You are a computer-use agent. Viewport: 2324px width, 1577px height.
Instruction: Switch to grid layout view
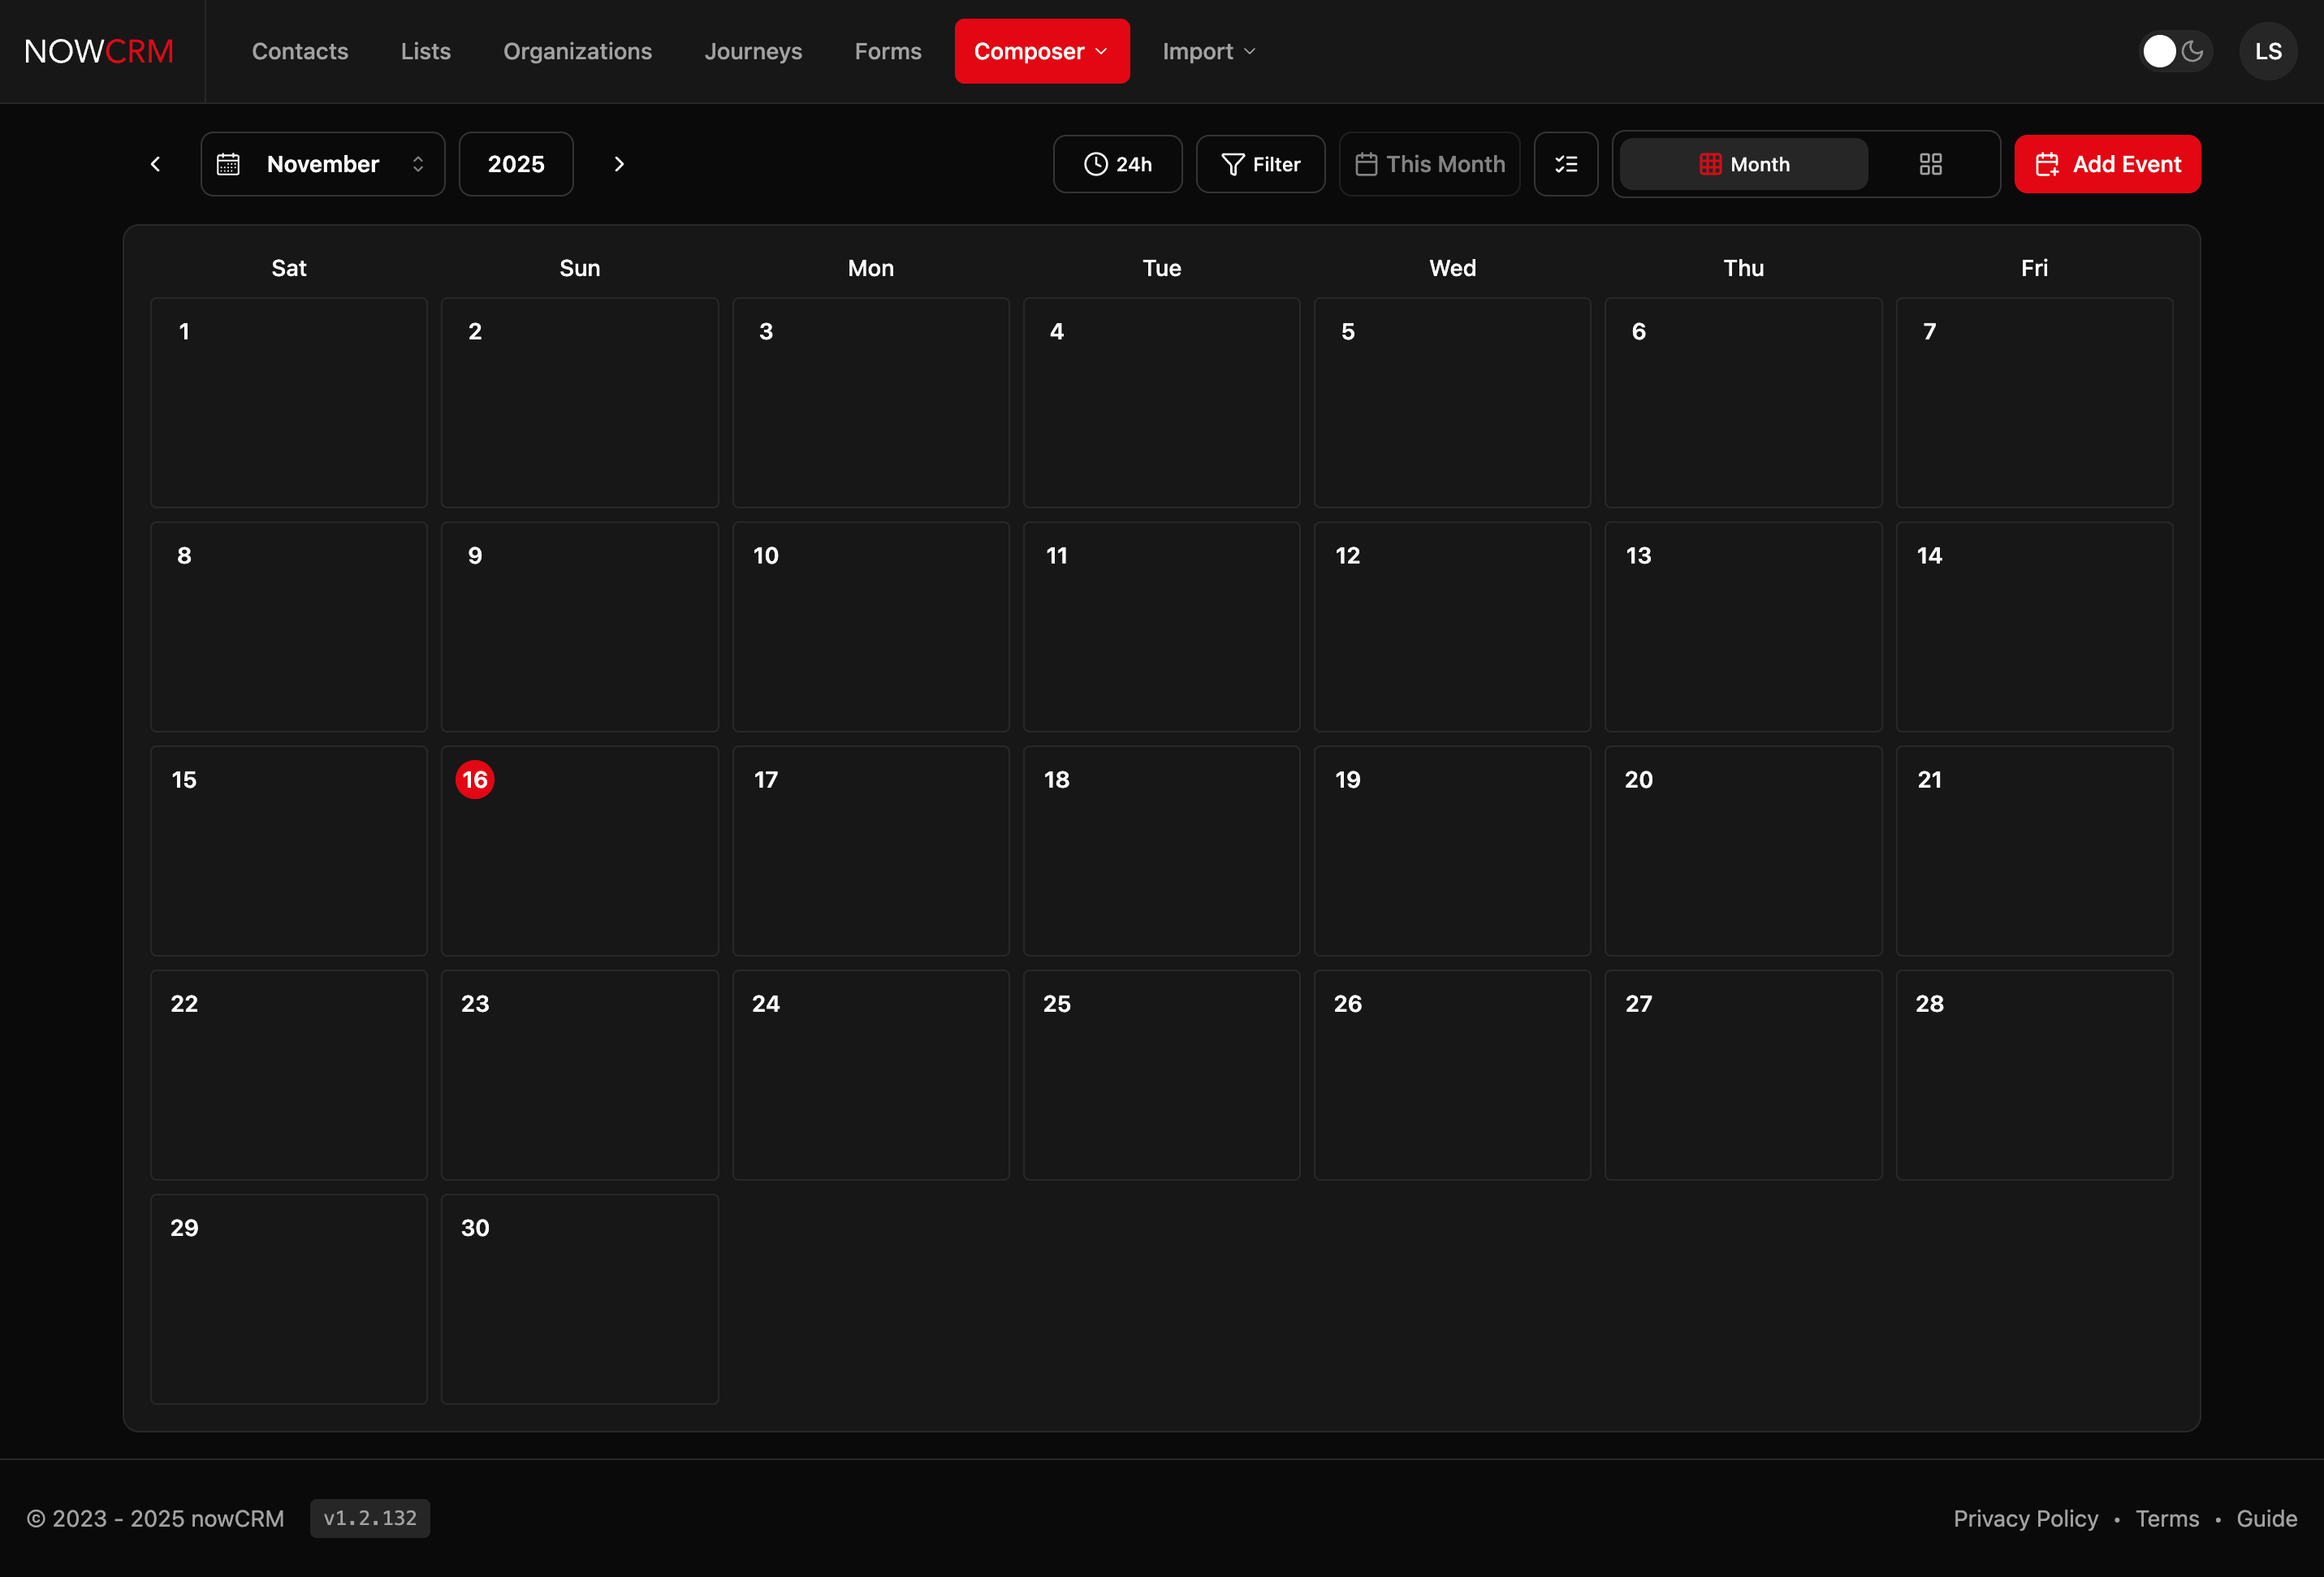pyautogui.click(x=1930, y=163)
